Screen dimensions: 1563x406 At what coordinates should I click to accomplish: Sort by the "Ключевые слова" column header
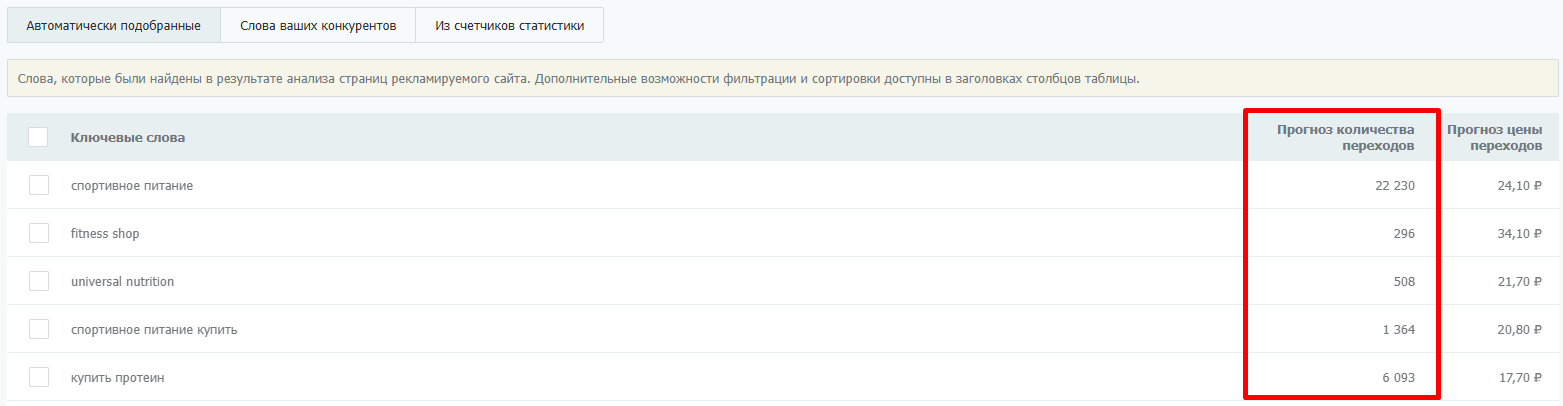pos(127,138)
